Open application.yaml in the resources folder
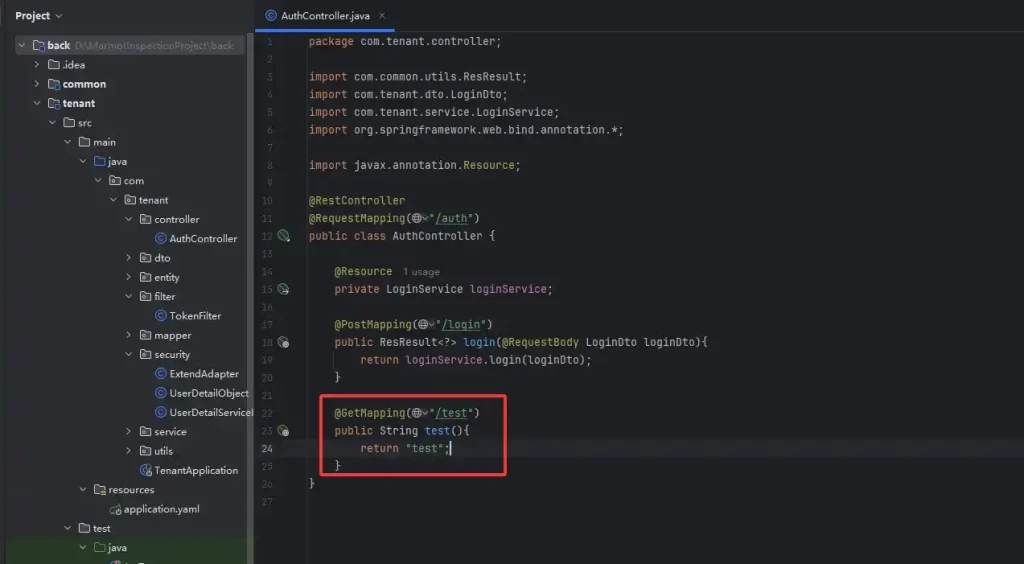Viewport: 1024px width, 564px height. (161, 509)
